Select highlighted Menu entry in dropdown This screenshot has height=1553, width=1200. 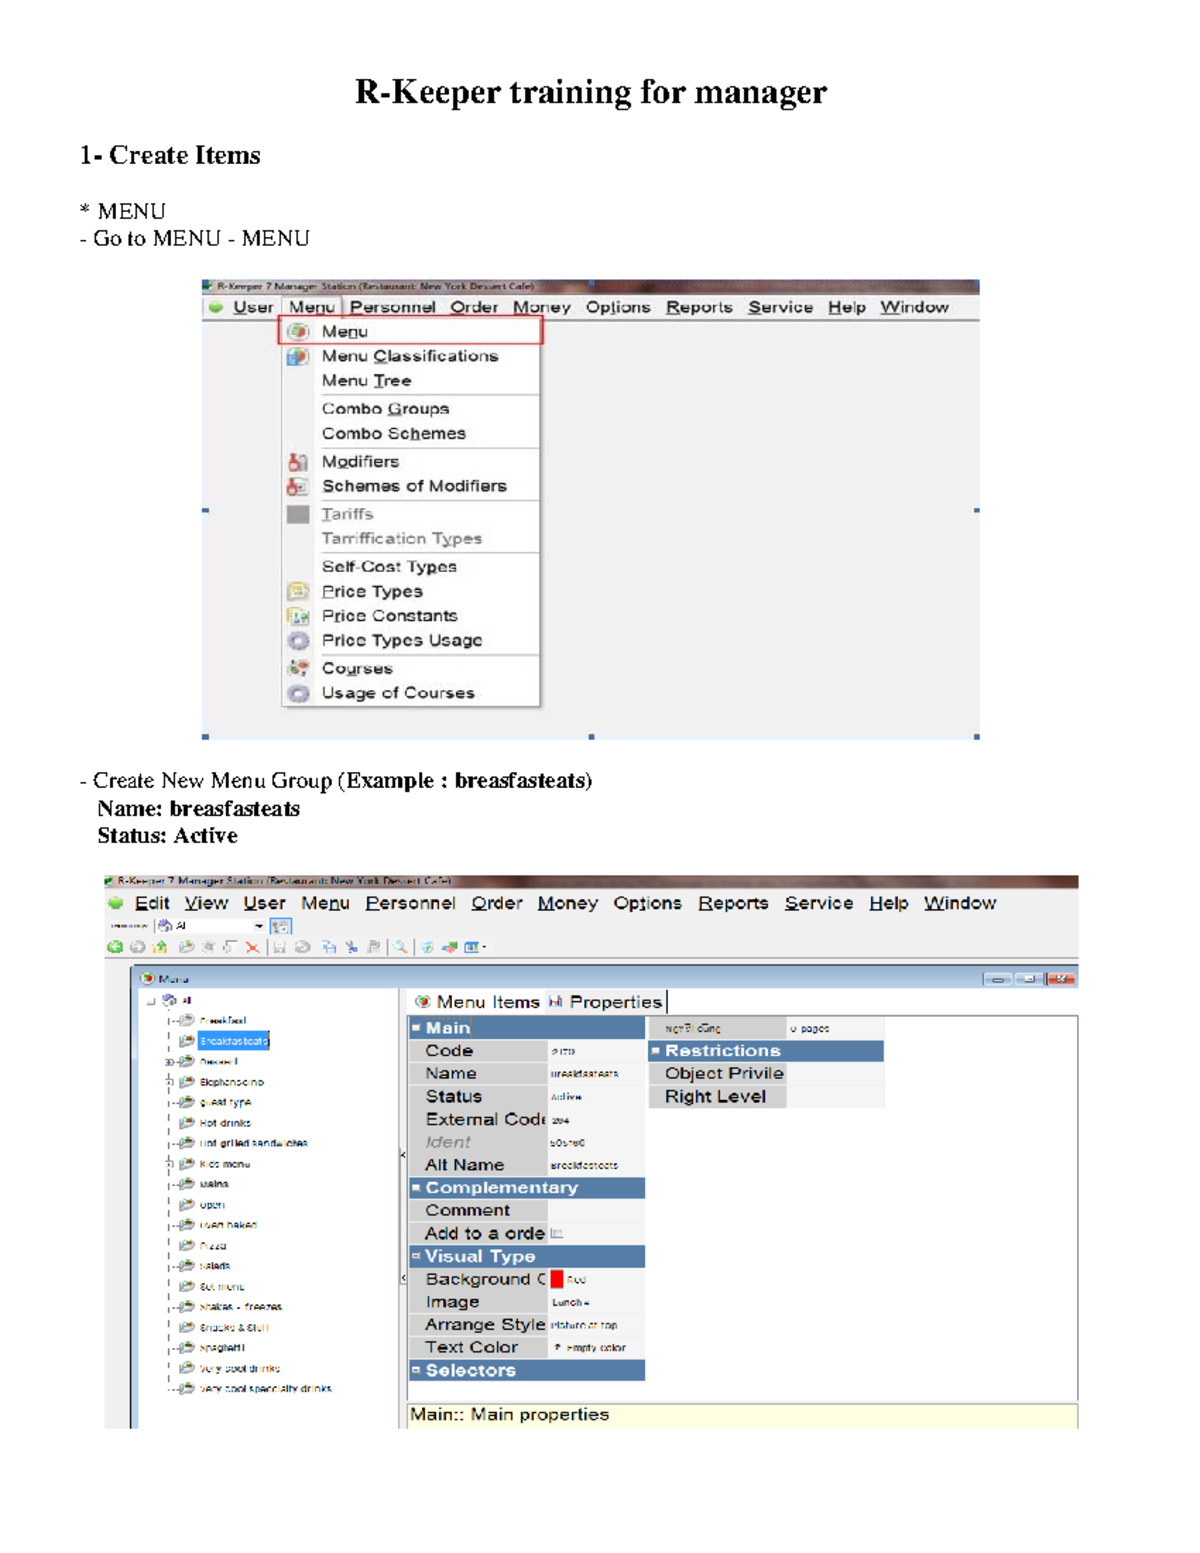(411, 331)
